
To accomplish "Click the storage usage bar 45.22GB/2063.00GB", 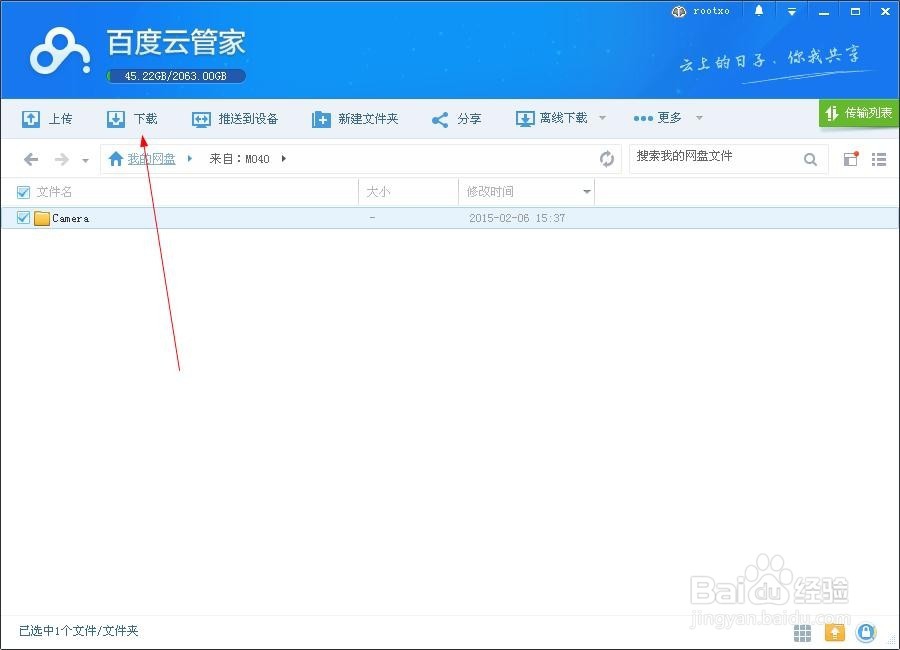I will point(176,76).
